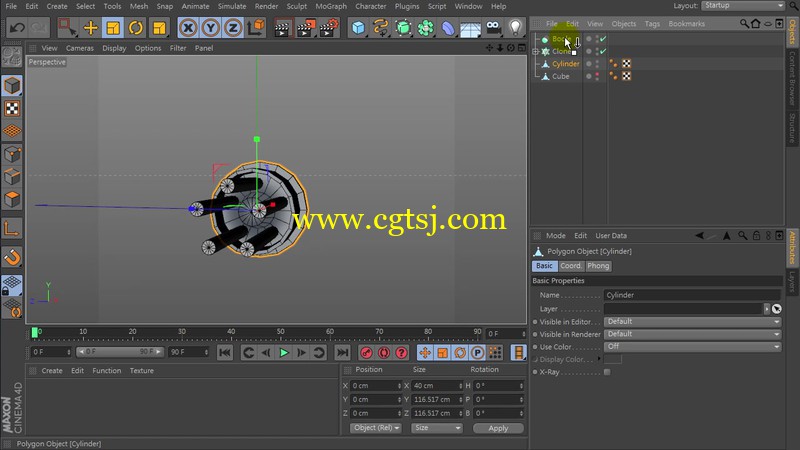The image size is (800, 450).
Task: Click the record active objects button
Action: tap(366, 353)
